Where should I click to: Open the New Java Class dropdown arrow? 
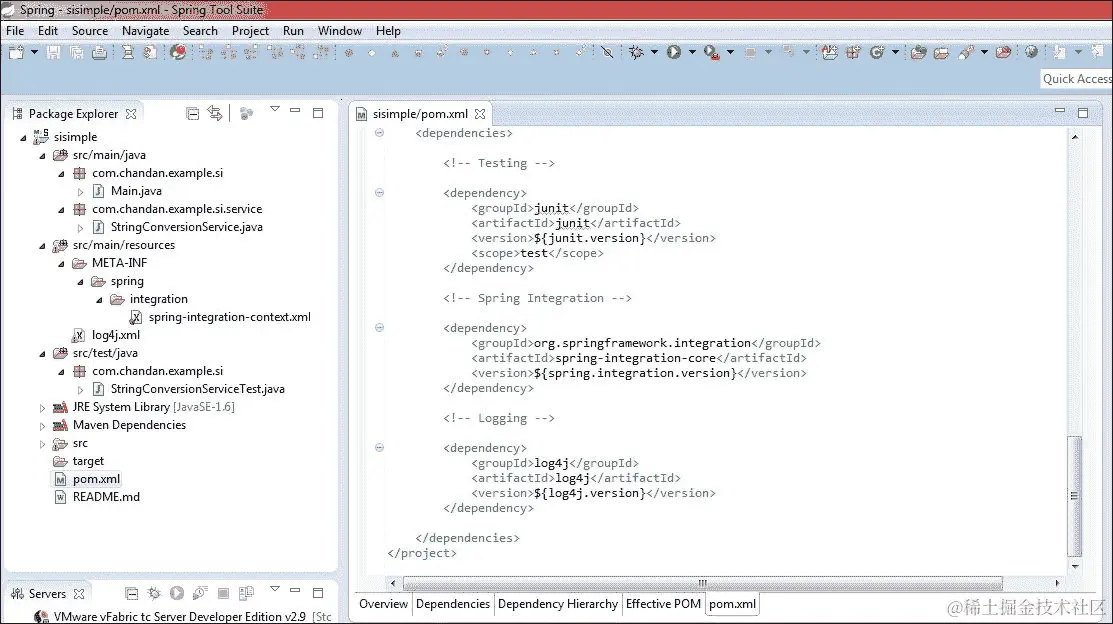click(895, 53)
